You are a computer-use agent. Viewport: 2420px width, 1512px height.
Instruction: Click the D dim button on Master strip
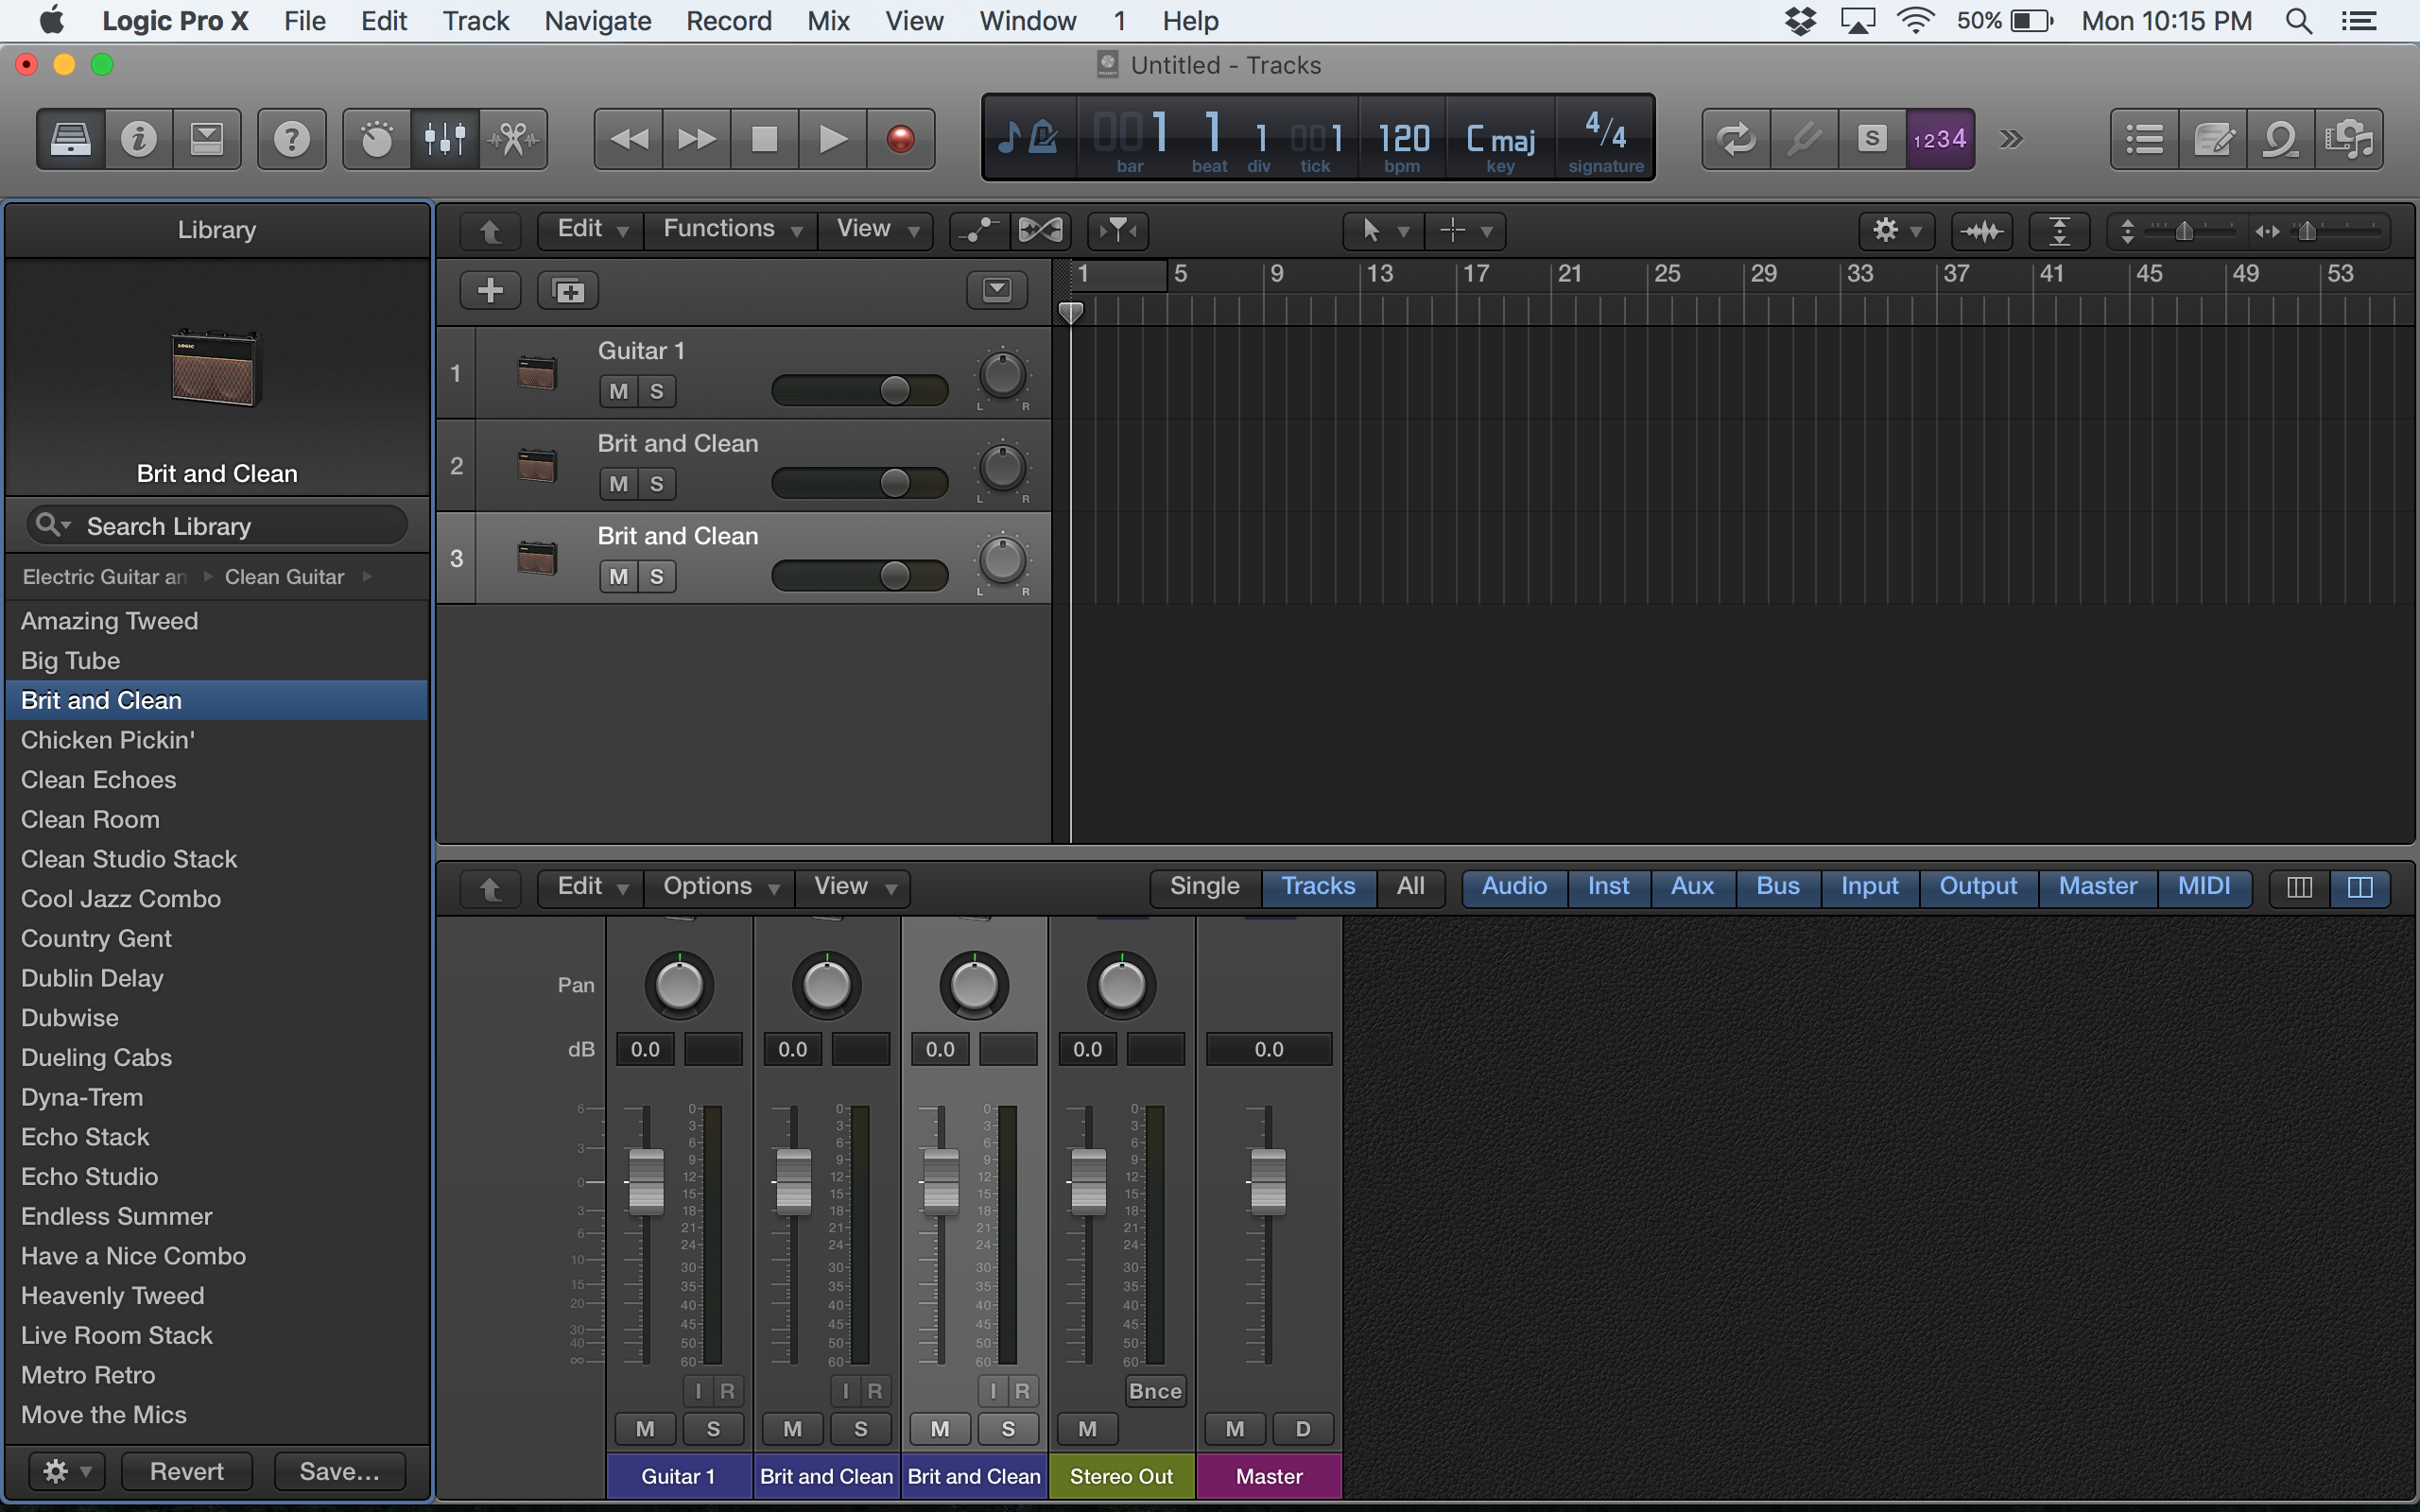[x=1303, y=1430]
